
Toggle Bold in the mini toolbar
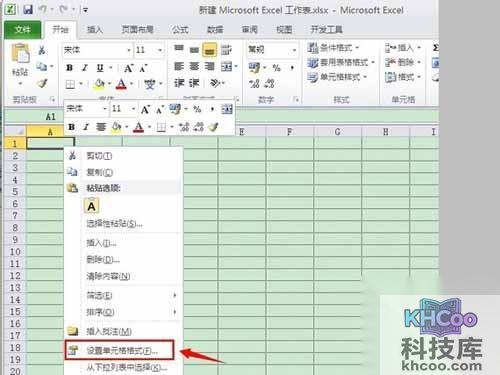click(71, 127)
